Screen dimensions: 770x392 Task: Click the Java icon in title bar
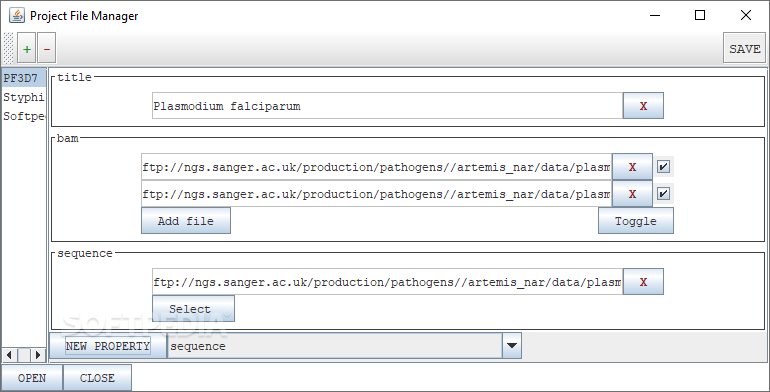point(17,15)
